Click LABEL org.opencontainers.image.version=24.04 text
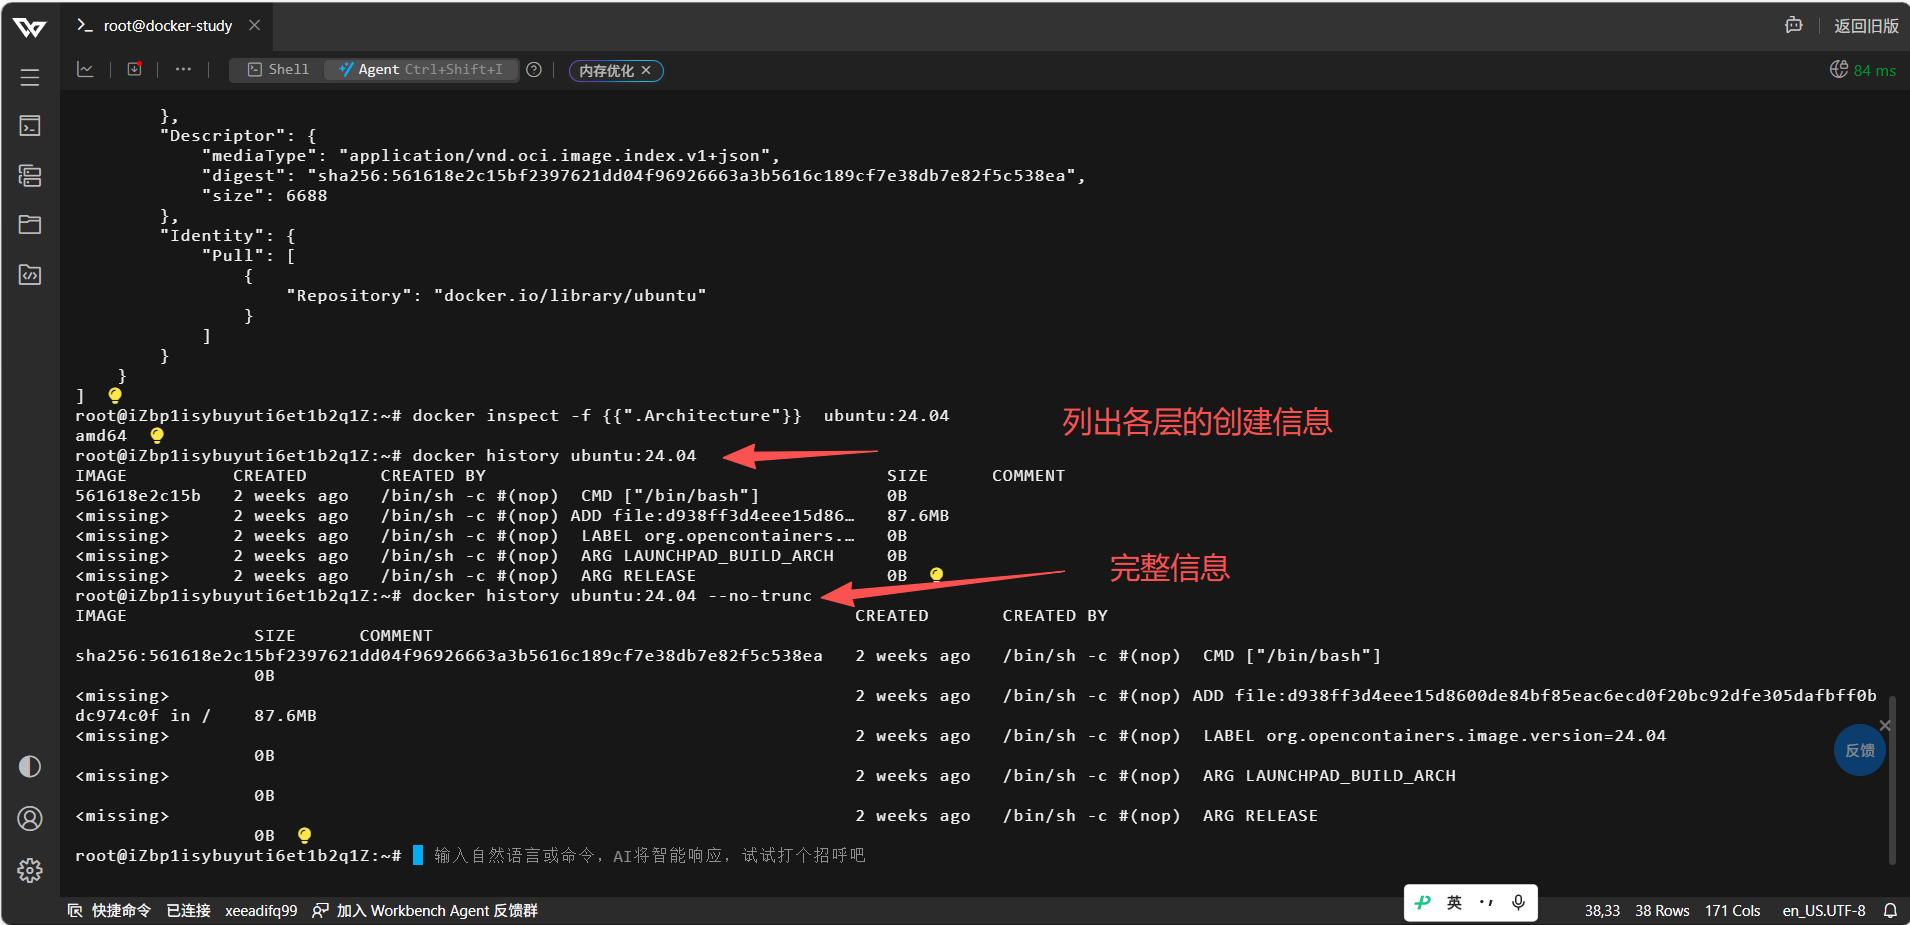Image resolution: width=1910 pixels, height=925 pixels. tap(1434, 736)
